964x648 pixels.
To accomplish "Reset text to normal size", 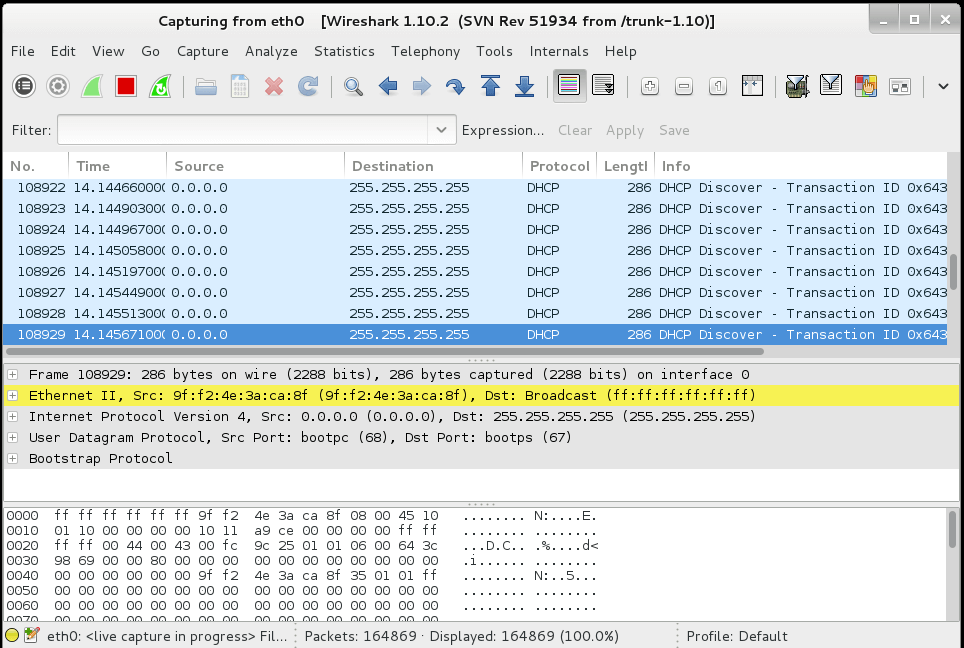I will [717, 86].
